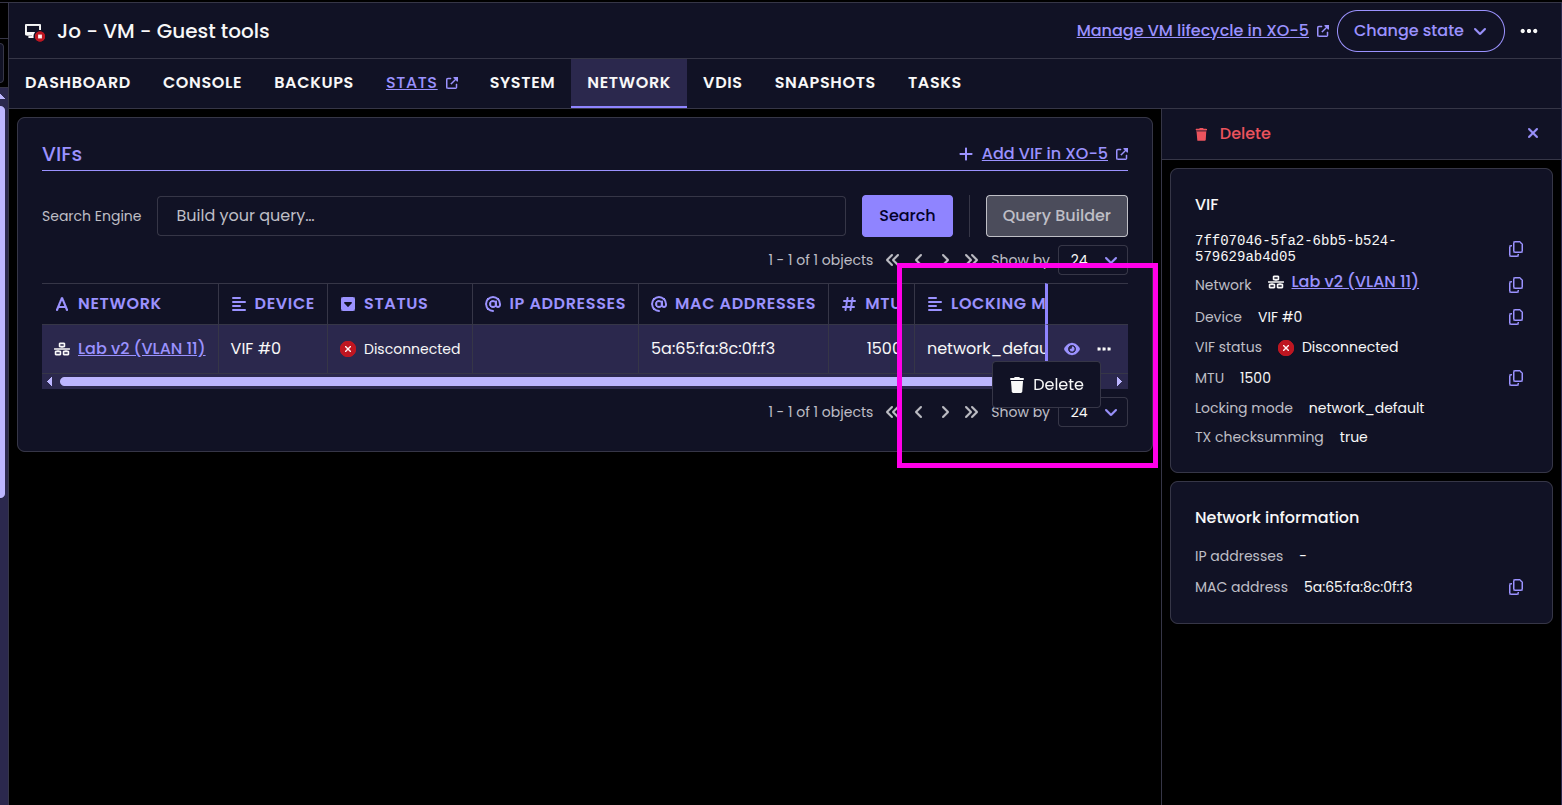Image resolution: width=1562 pixels, height=805 pixels.
Task: Copy the MAC address in Network information
Action: click(1516, 587)
